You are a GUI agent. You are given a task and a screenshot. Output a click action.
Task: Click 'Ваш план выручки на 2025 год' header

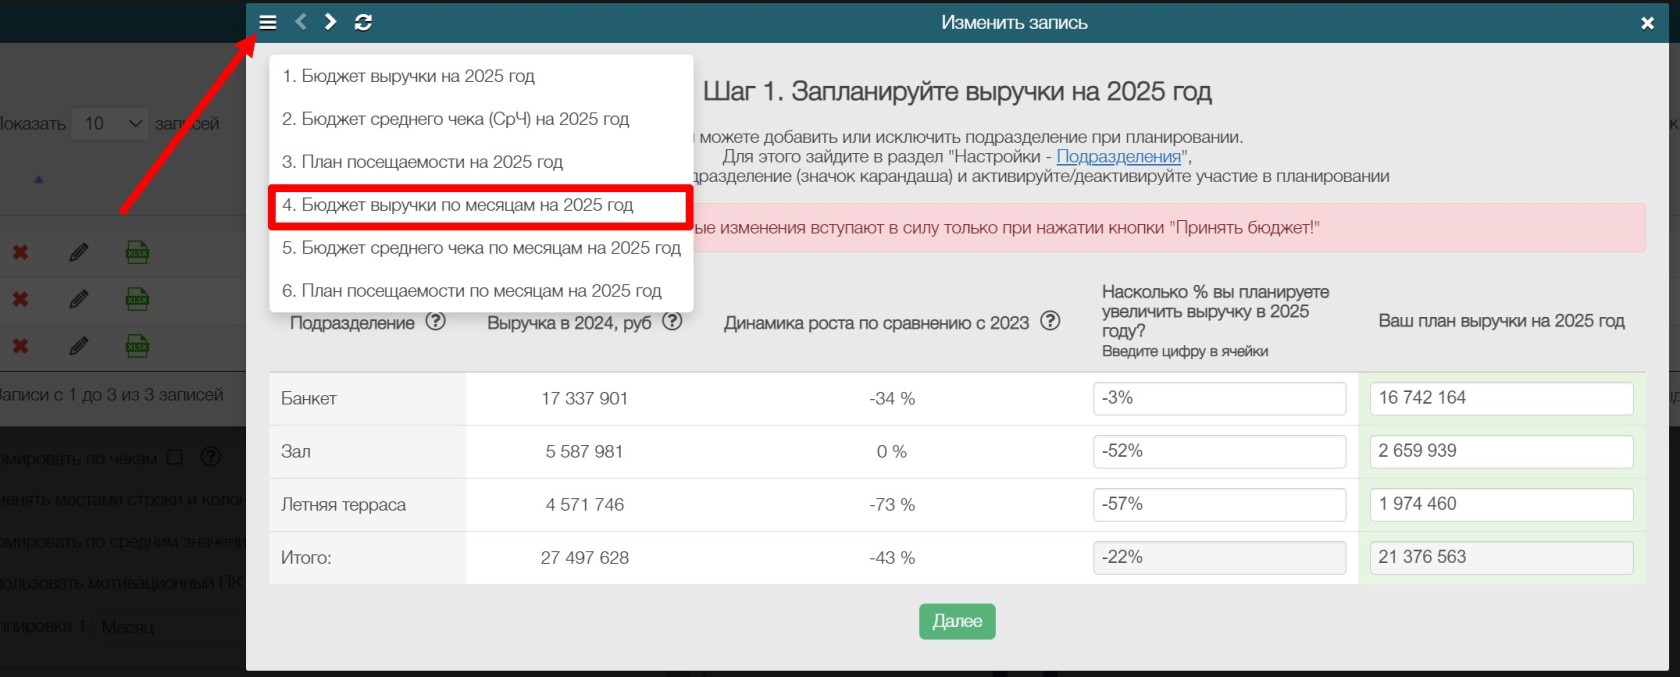click(1501, 321)
